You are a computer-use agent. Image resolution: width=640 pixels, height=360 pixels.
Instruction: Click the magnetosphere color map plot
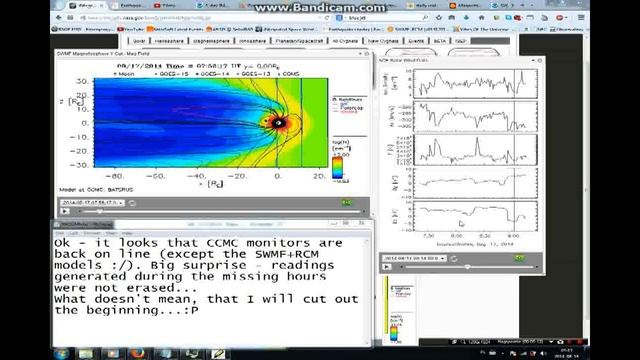pyautogui.click(x=211, y=122)
